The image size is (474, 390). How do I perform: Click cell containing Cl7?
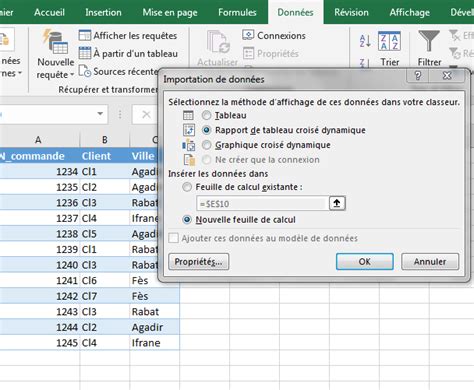click(105, 296)
